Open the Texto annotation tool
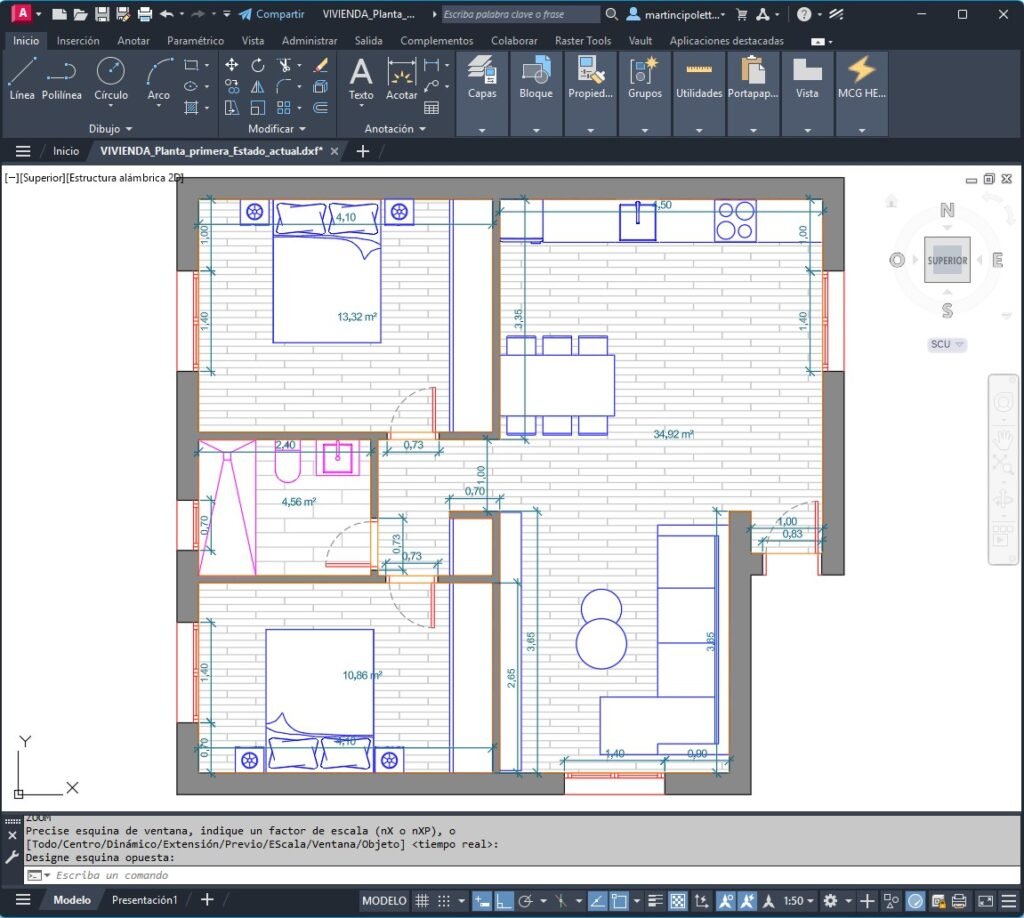 point(361,79)
